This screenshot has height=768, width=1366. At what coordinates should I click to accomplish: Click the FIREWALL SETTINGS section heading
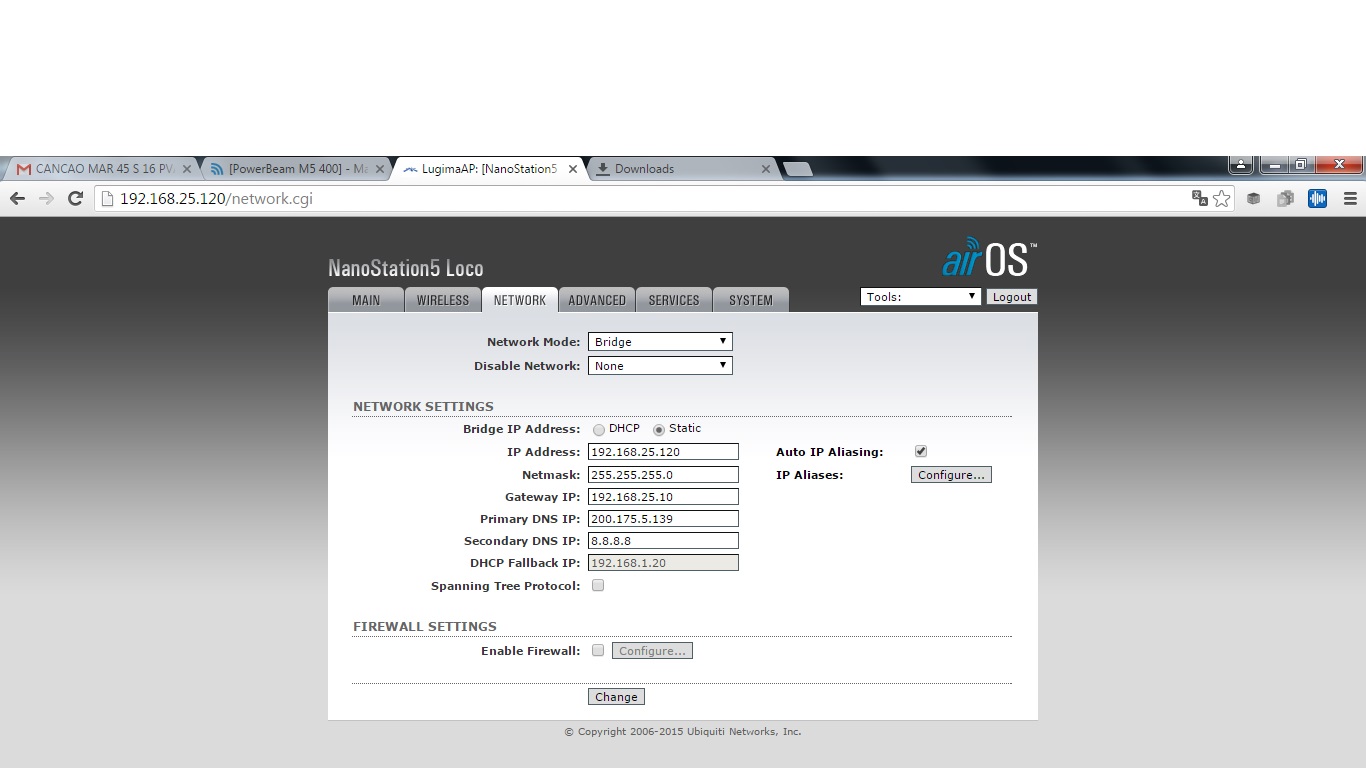coord(425,627)
